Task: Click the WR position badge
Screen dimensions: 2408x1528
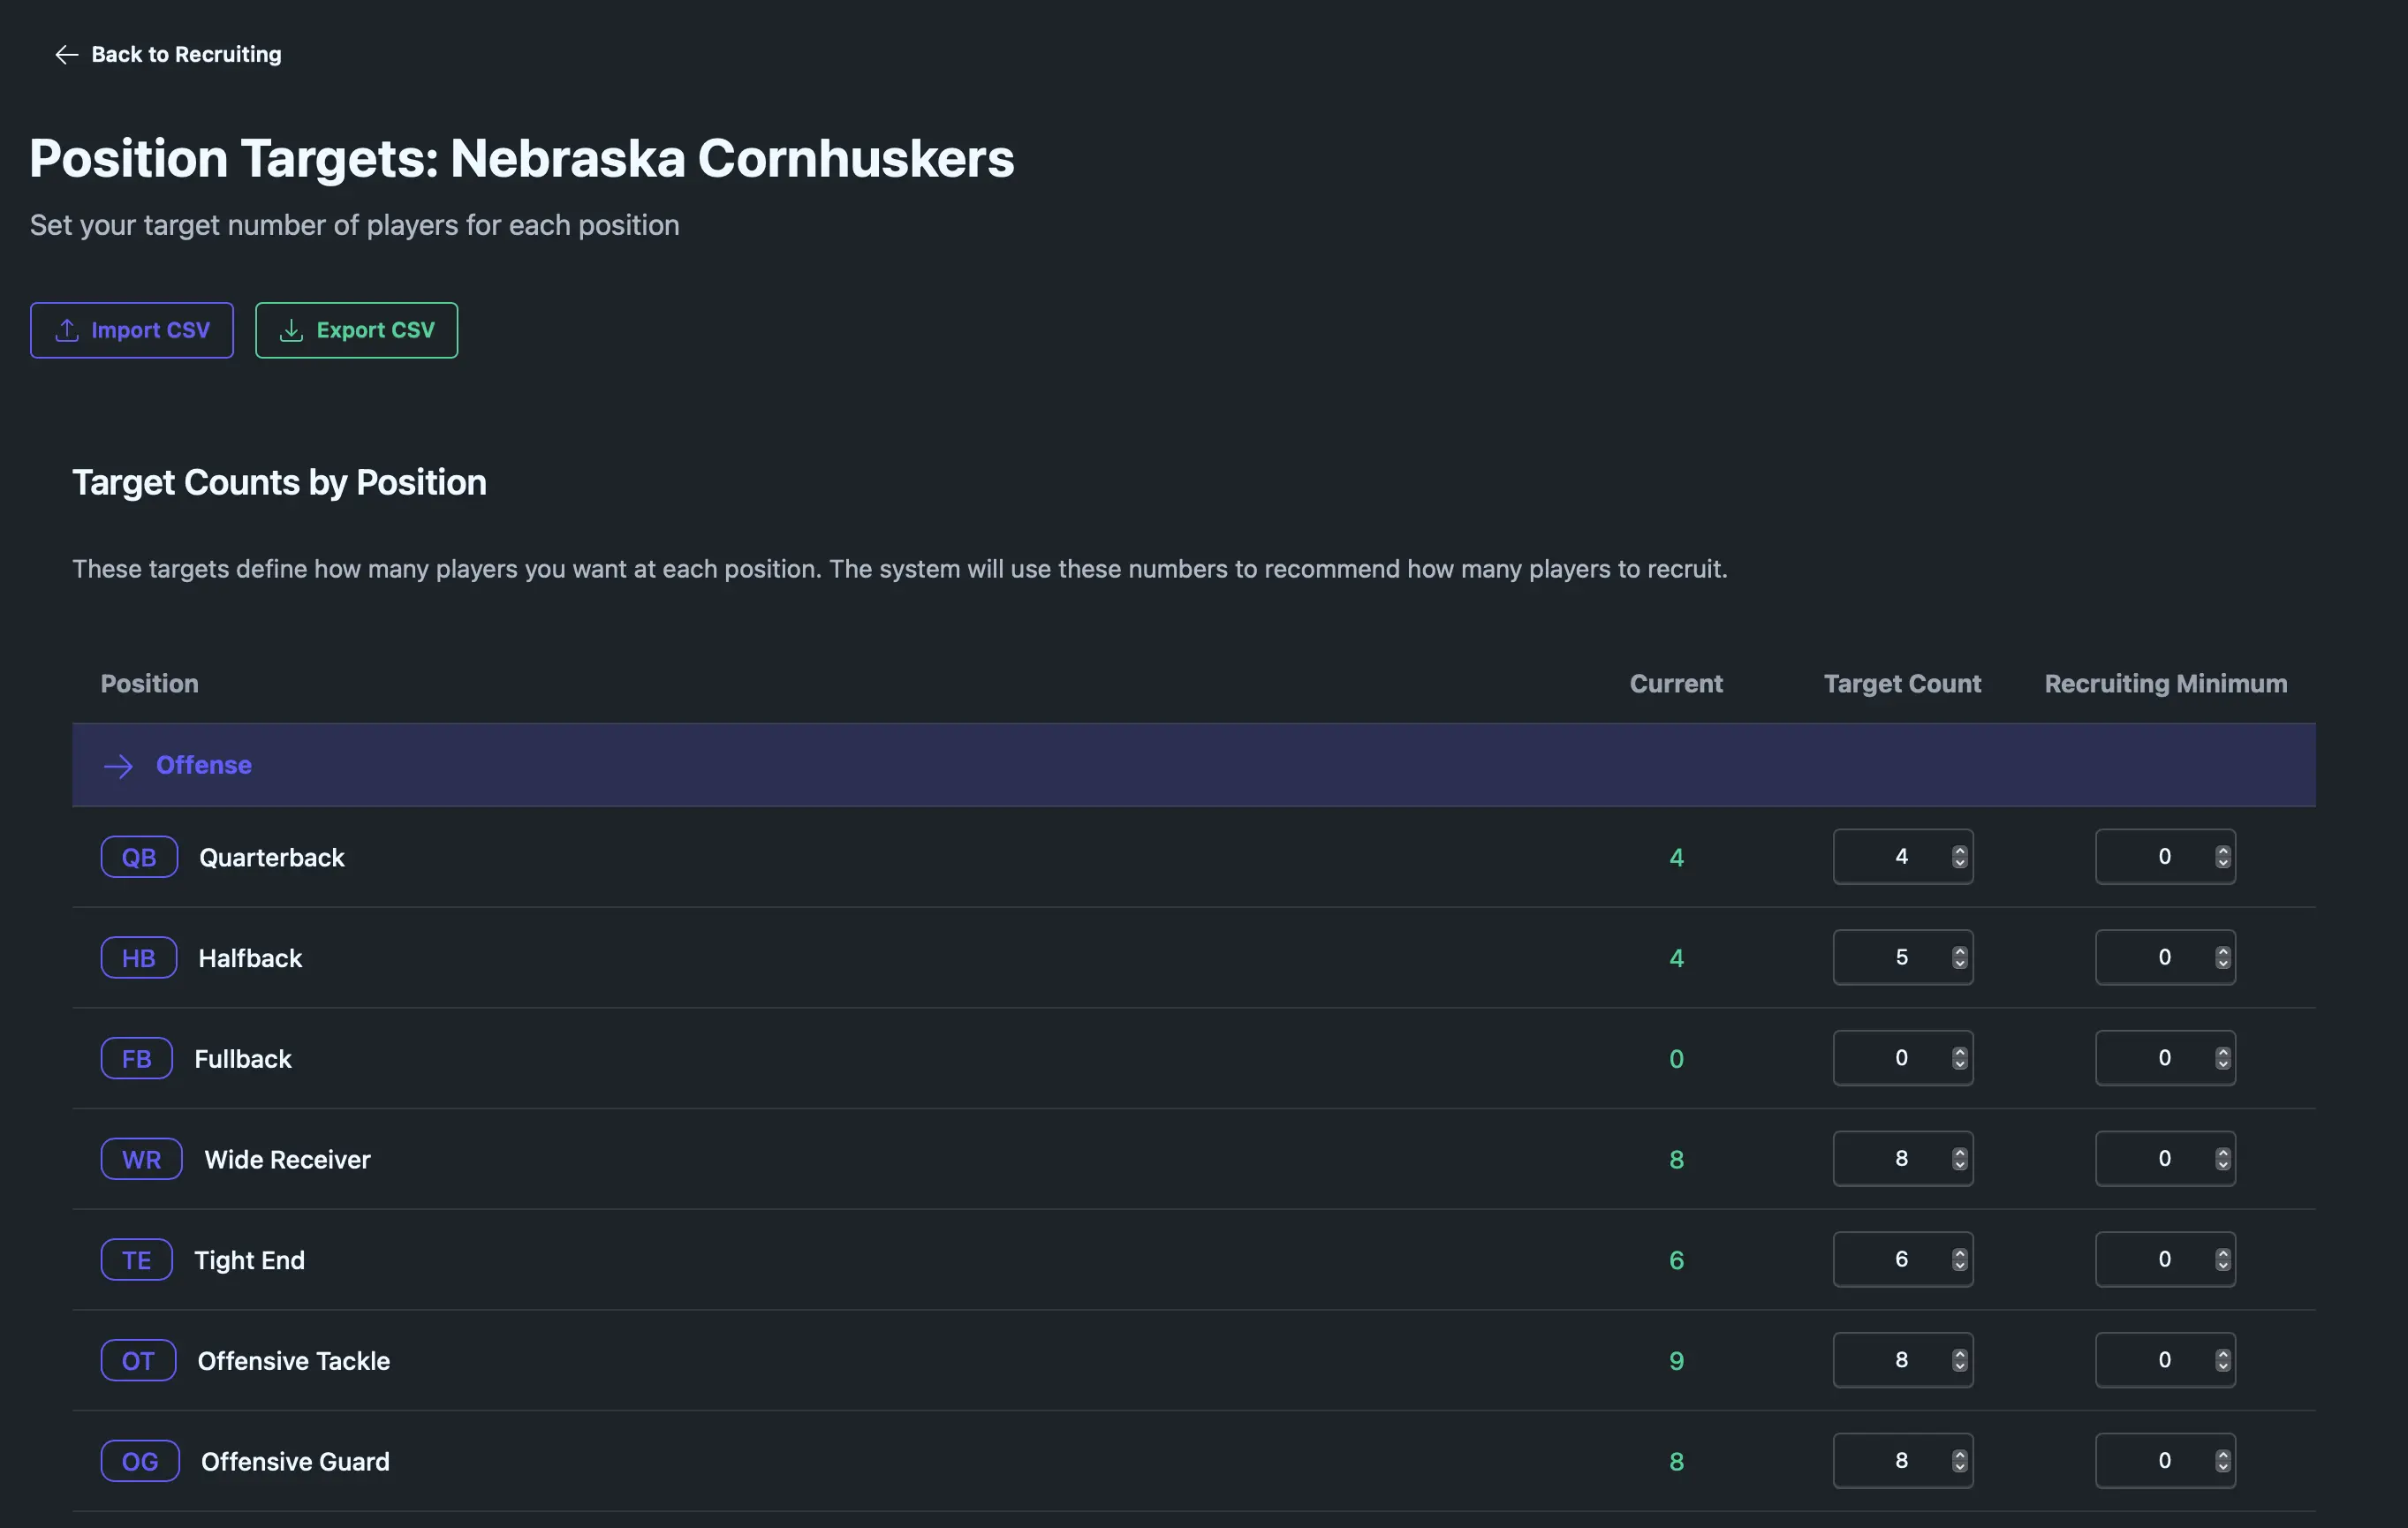Action: (141, 1159)
